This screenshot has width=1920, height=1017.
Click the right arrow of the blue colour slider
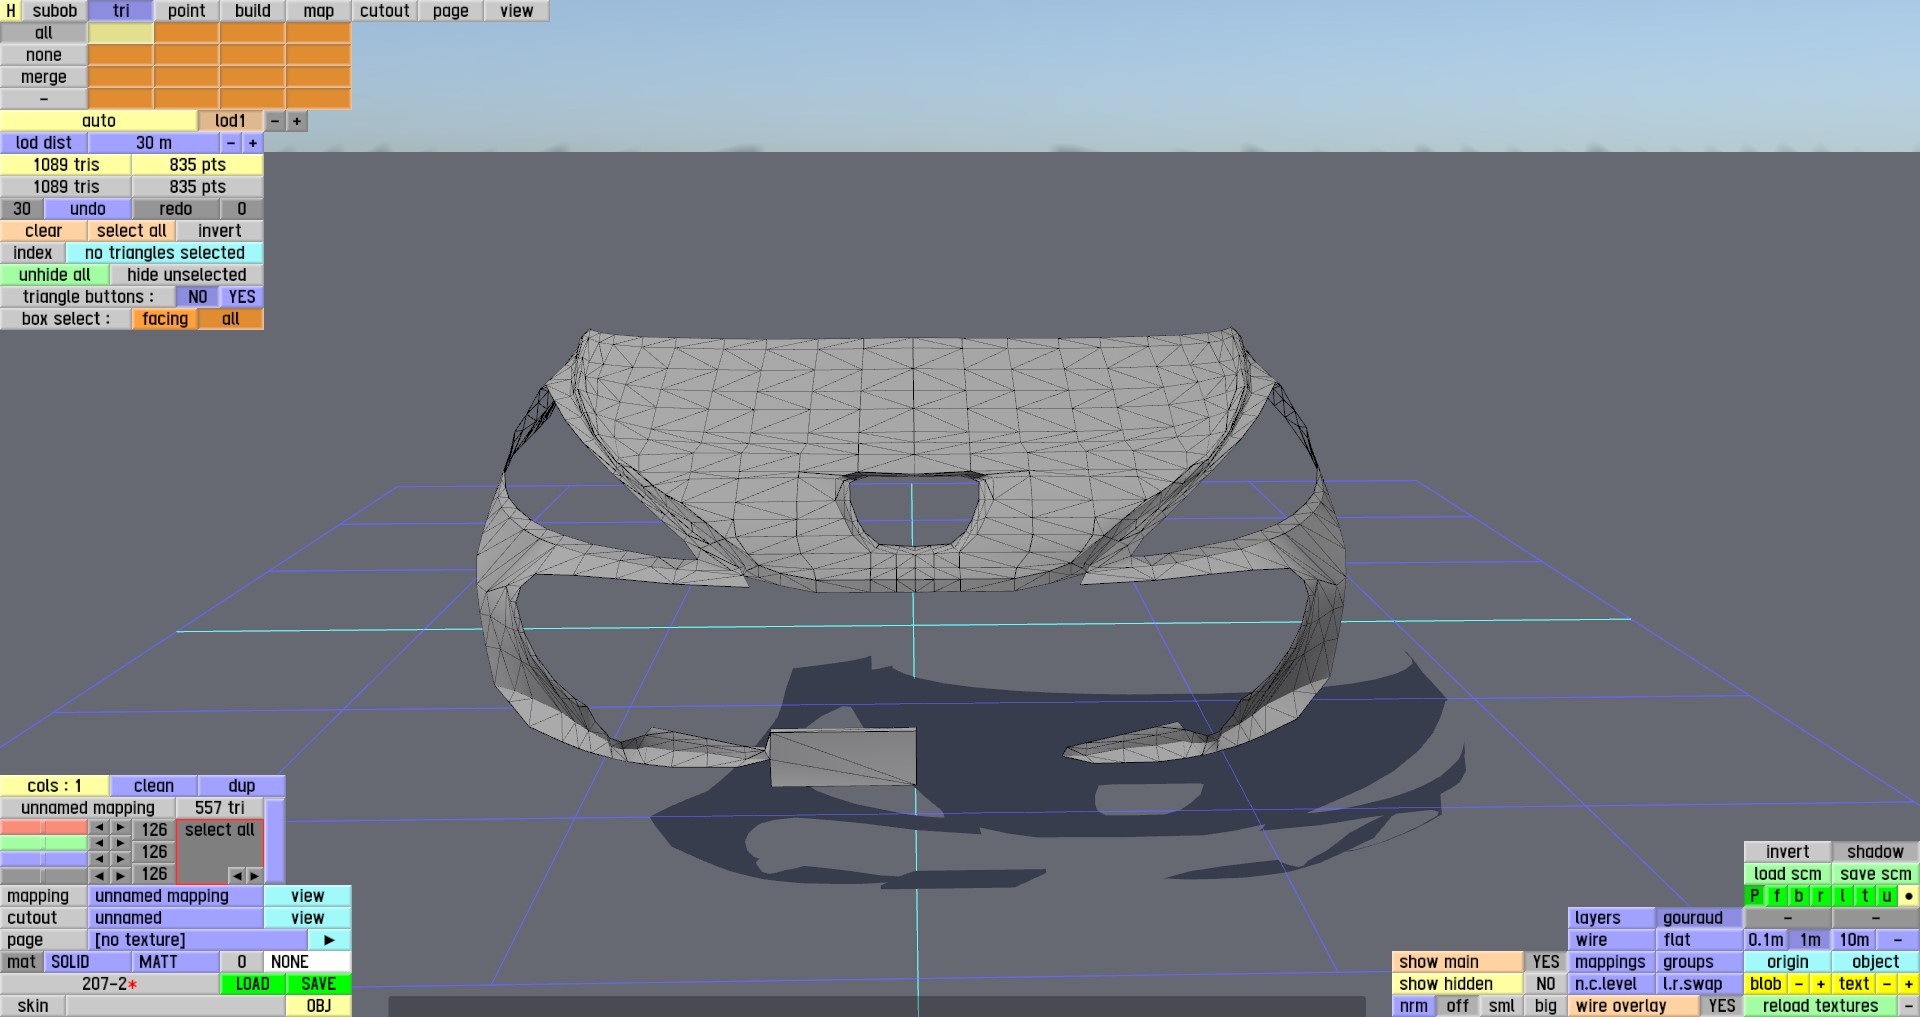click(121, 859)
